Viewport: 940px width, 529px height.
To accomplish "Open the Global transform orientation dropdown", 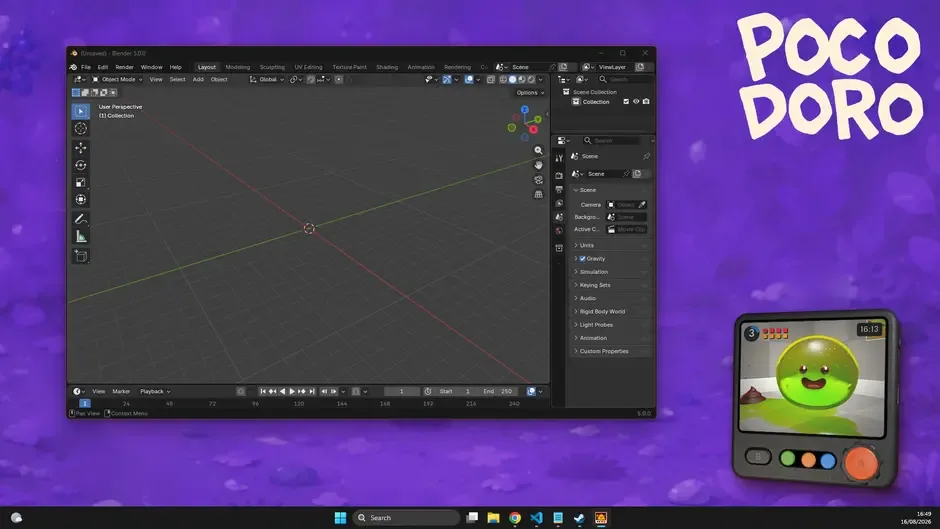I will pyautogui.click(x=267, y=79).
